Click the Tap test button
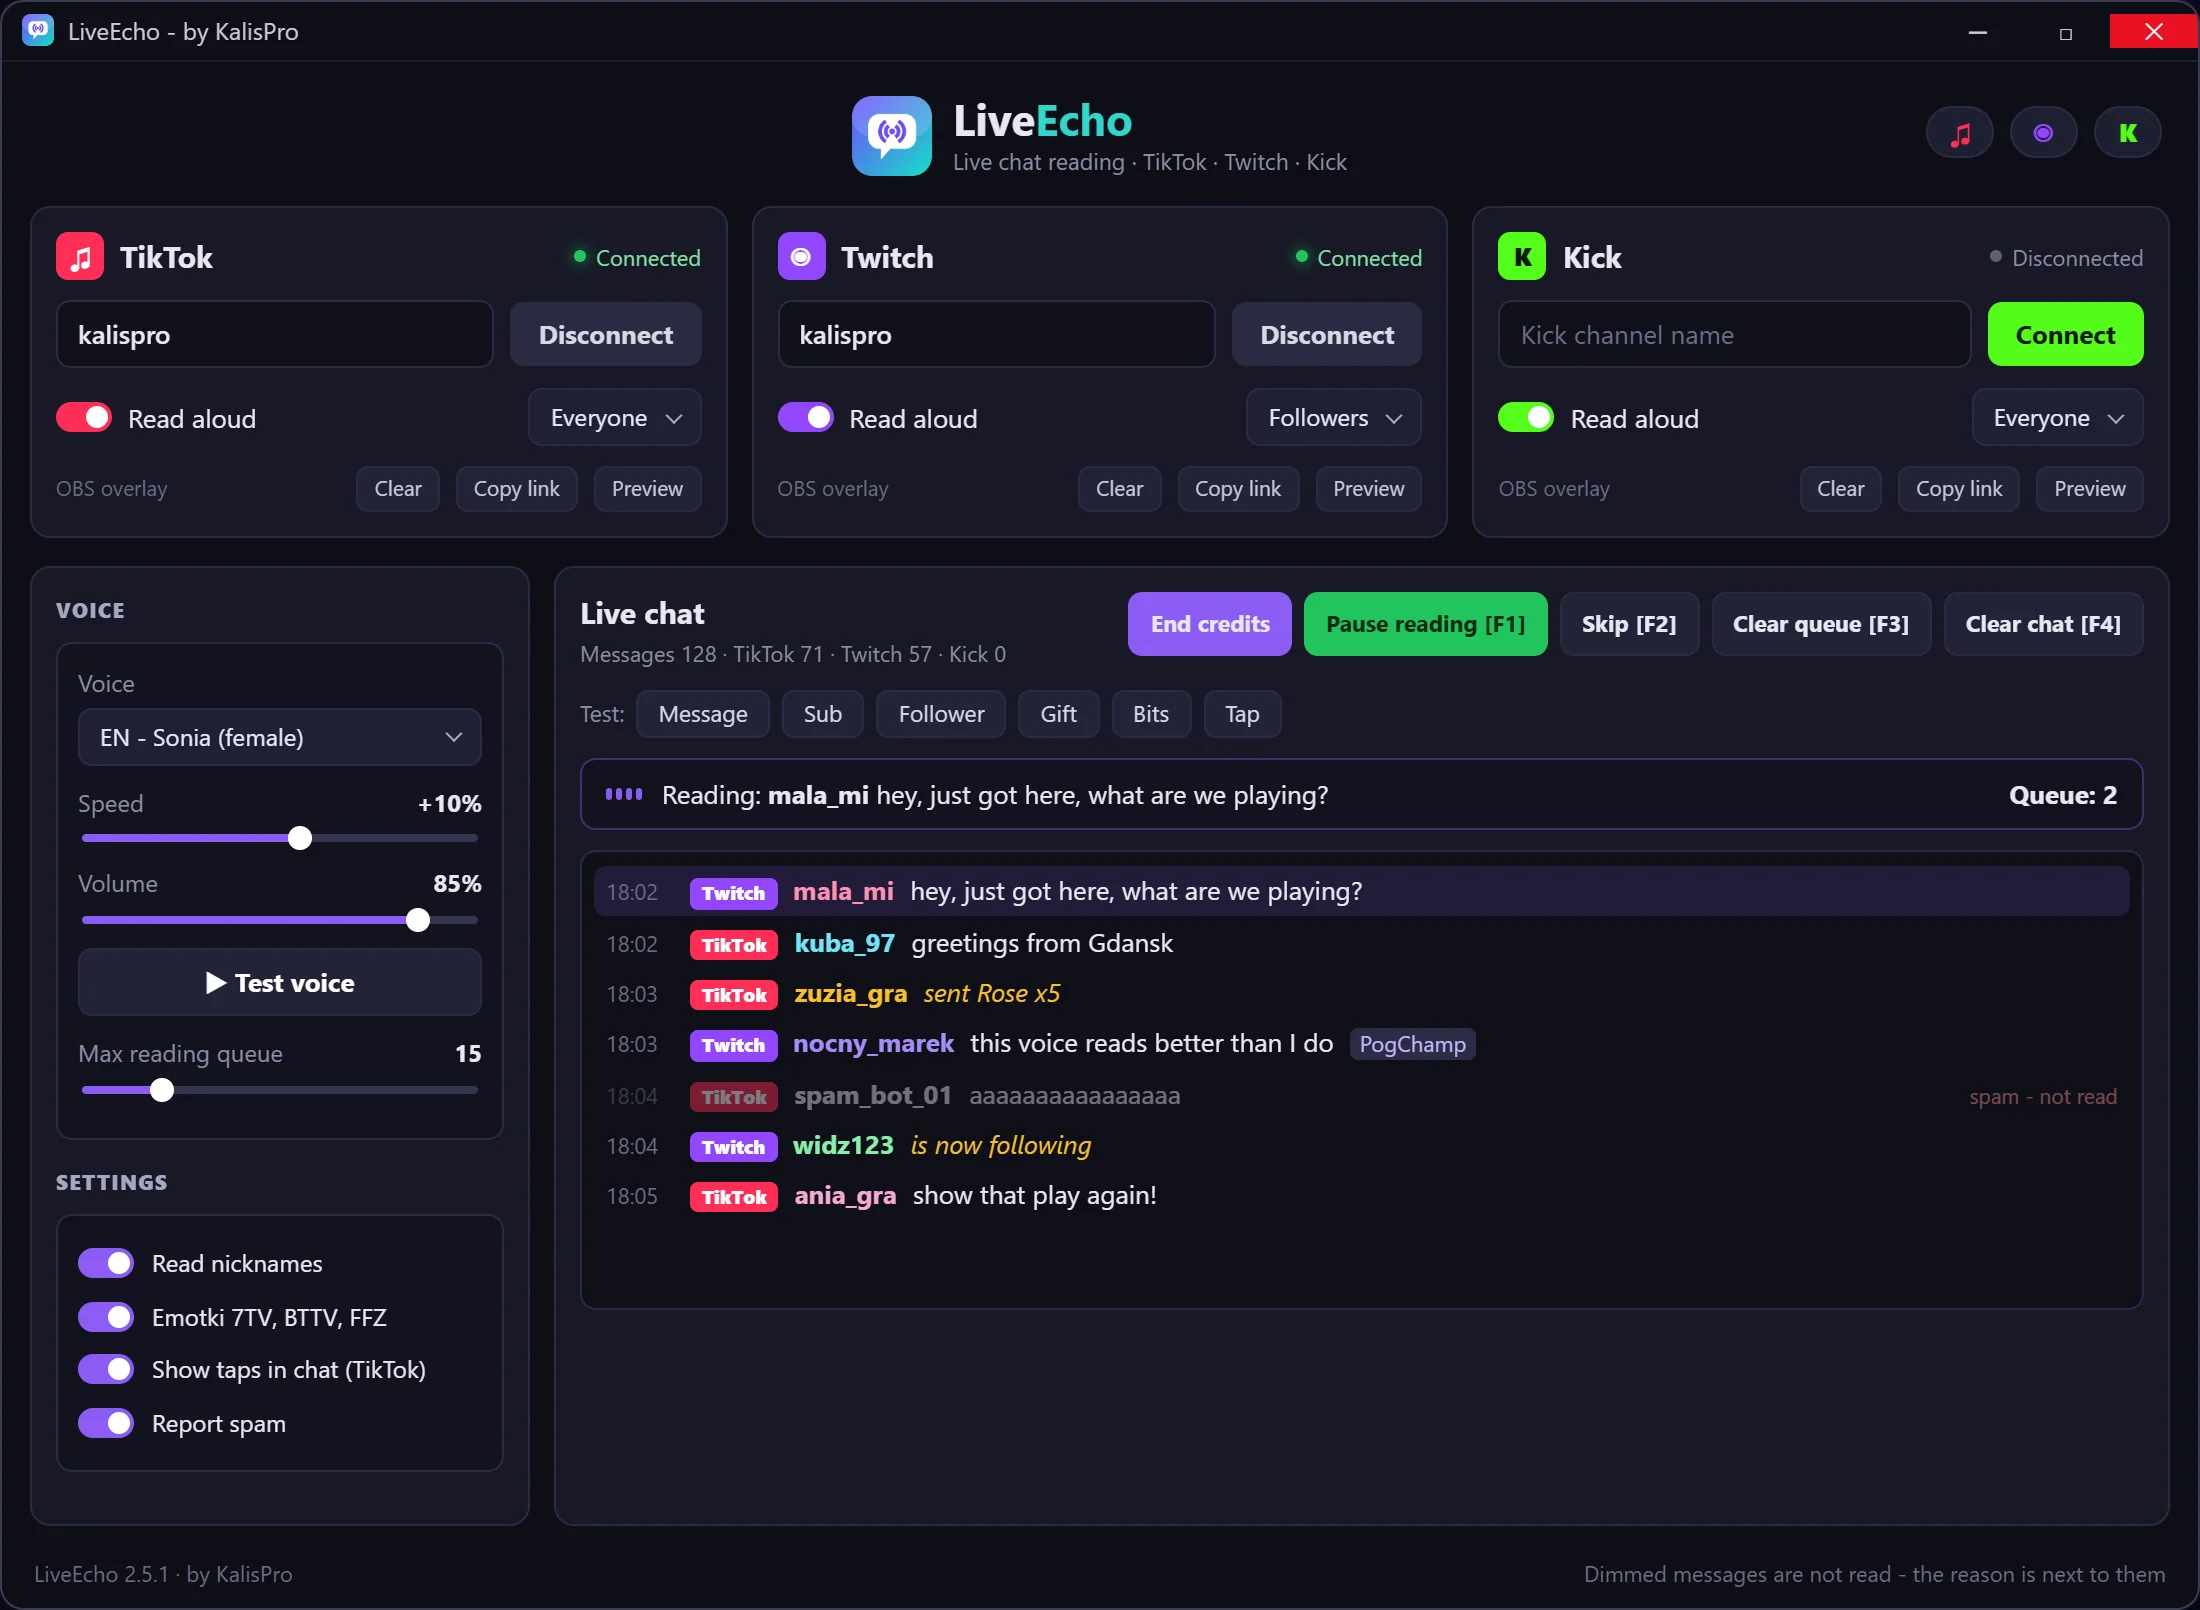 click(1242, 714)
